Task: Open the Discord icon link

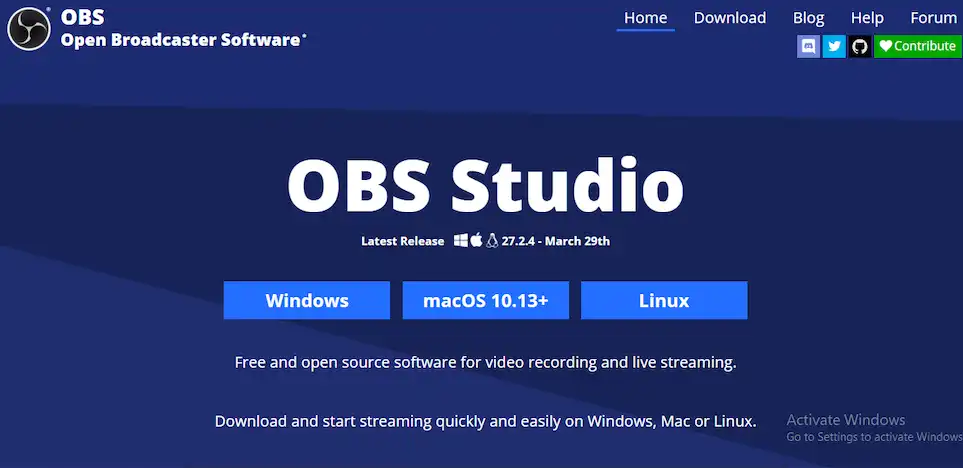Action: 808,46
